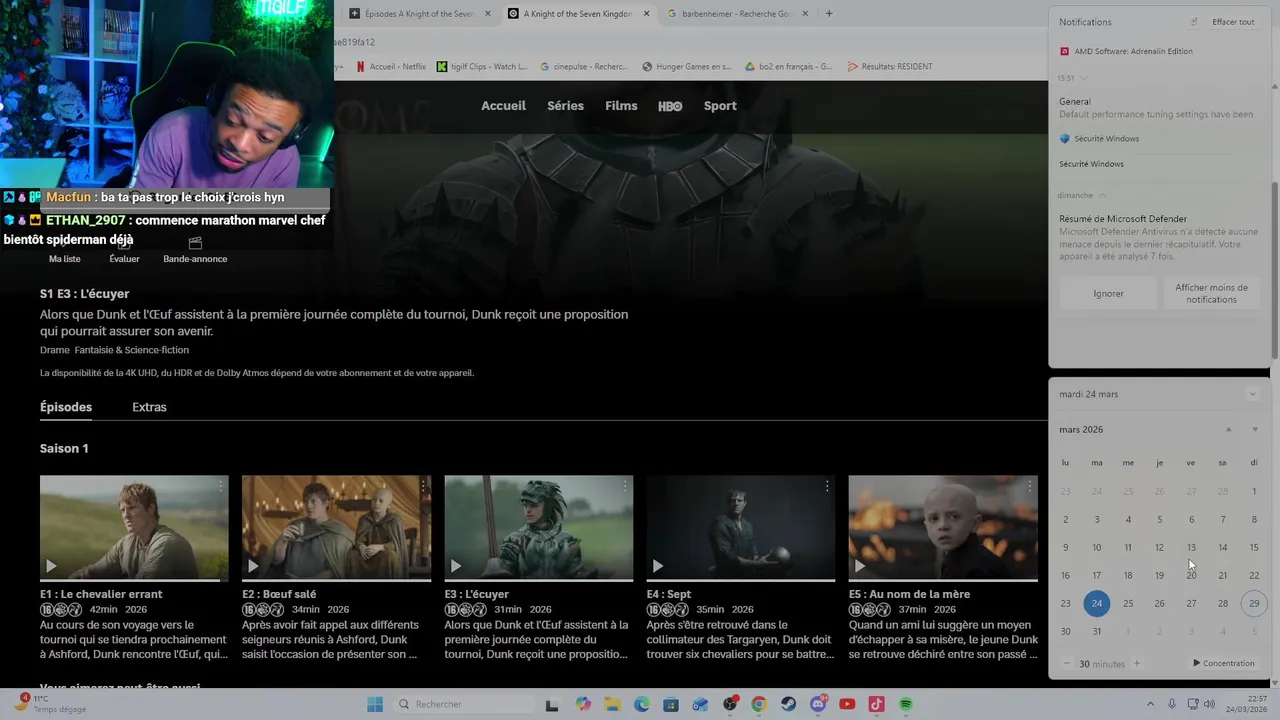This screenshot has width=1280, height=720.
Task: Play episode E4 Sept
Action: (657, 566)
